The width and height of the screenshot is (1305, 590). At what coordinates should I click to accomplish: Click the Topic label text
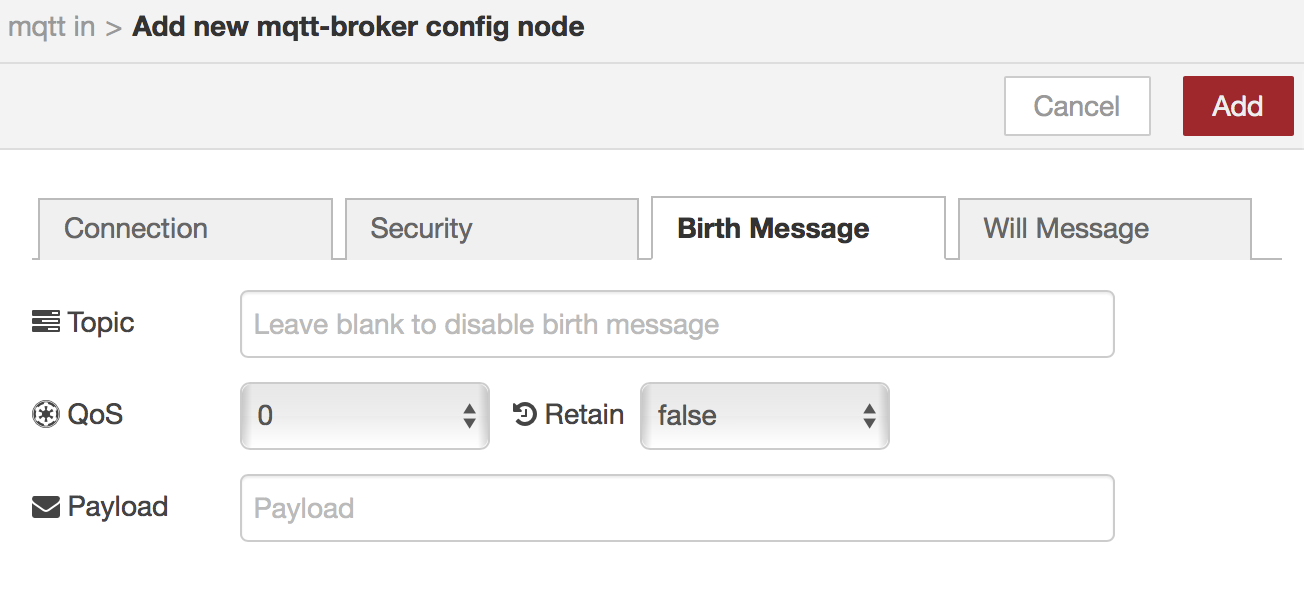[101, 322]
